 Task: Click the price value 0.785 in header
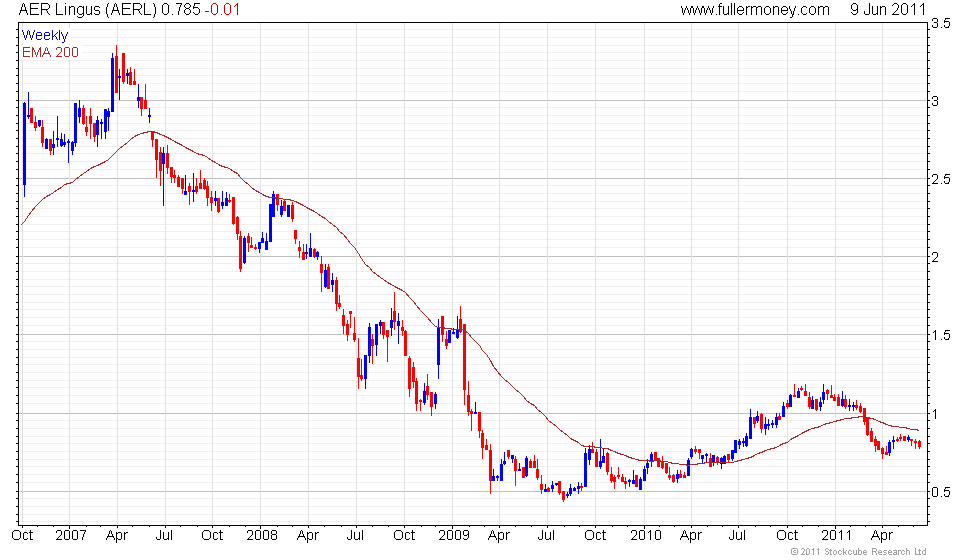(x=181, y=9)
